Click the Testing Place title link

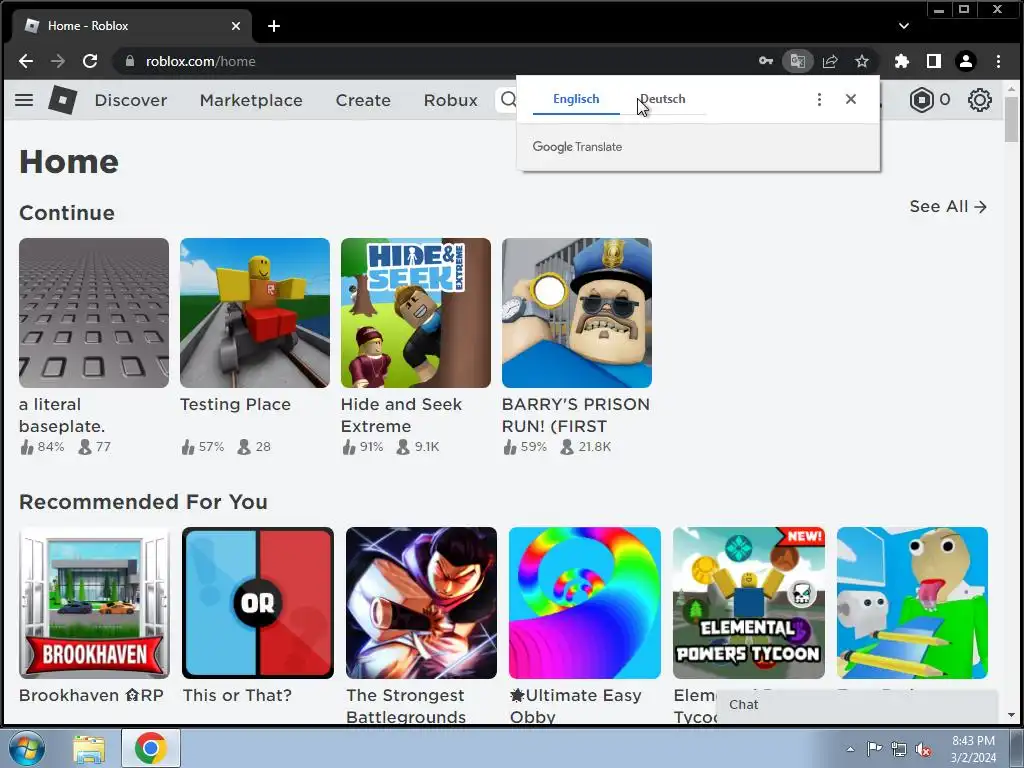pyautogui.click(x=235, y=405)
